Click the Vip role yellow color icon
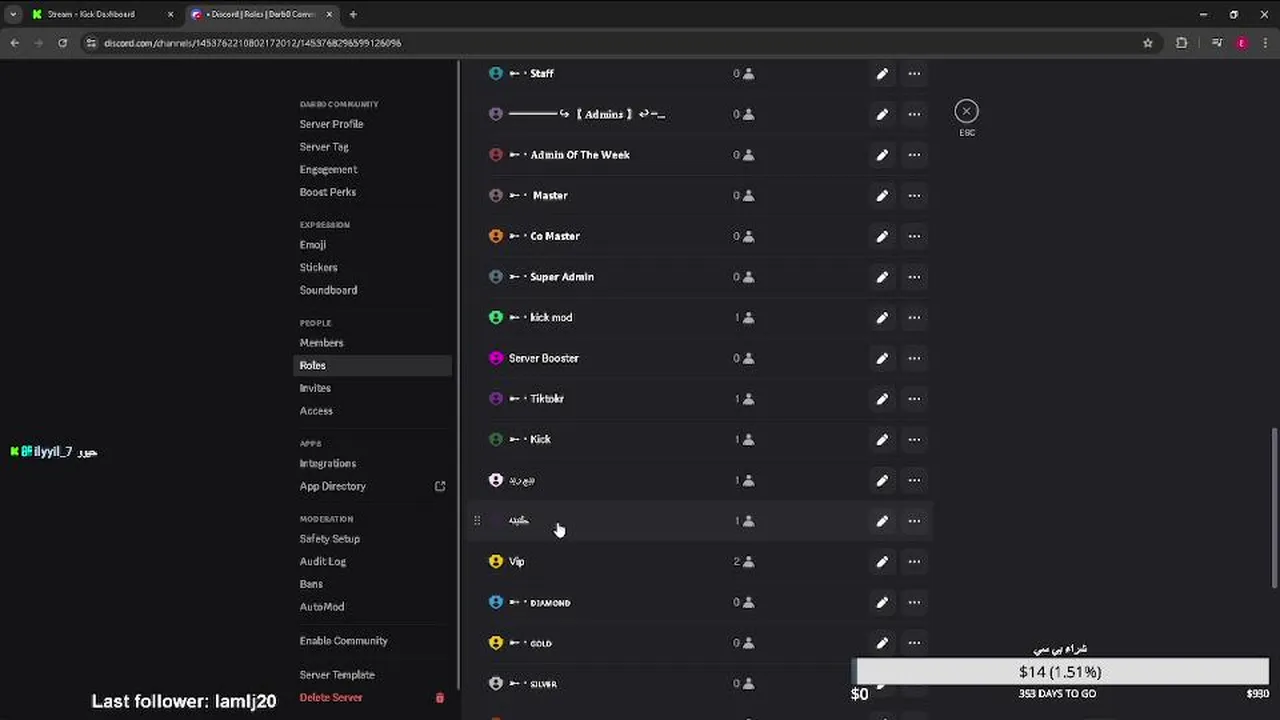Viewport: 1280px width, 720px height. click(x=496, y=562)
